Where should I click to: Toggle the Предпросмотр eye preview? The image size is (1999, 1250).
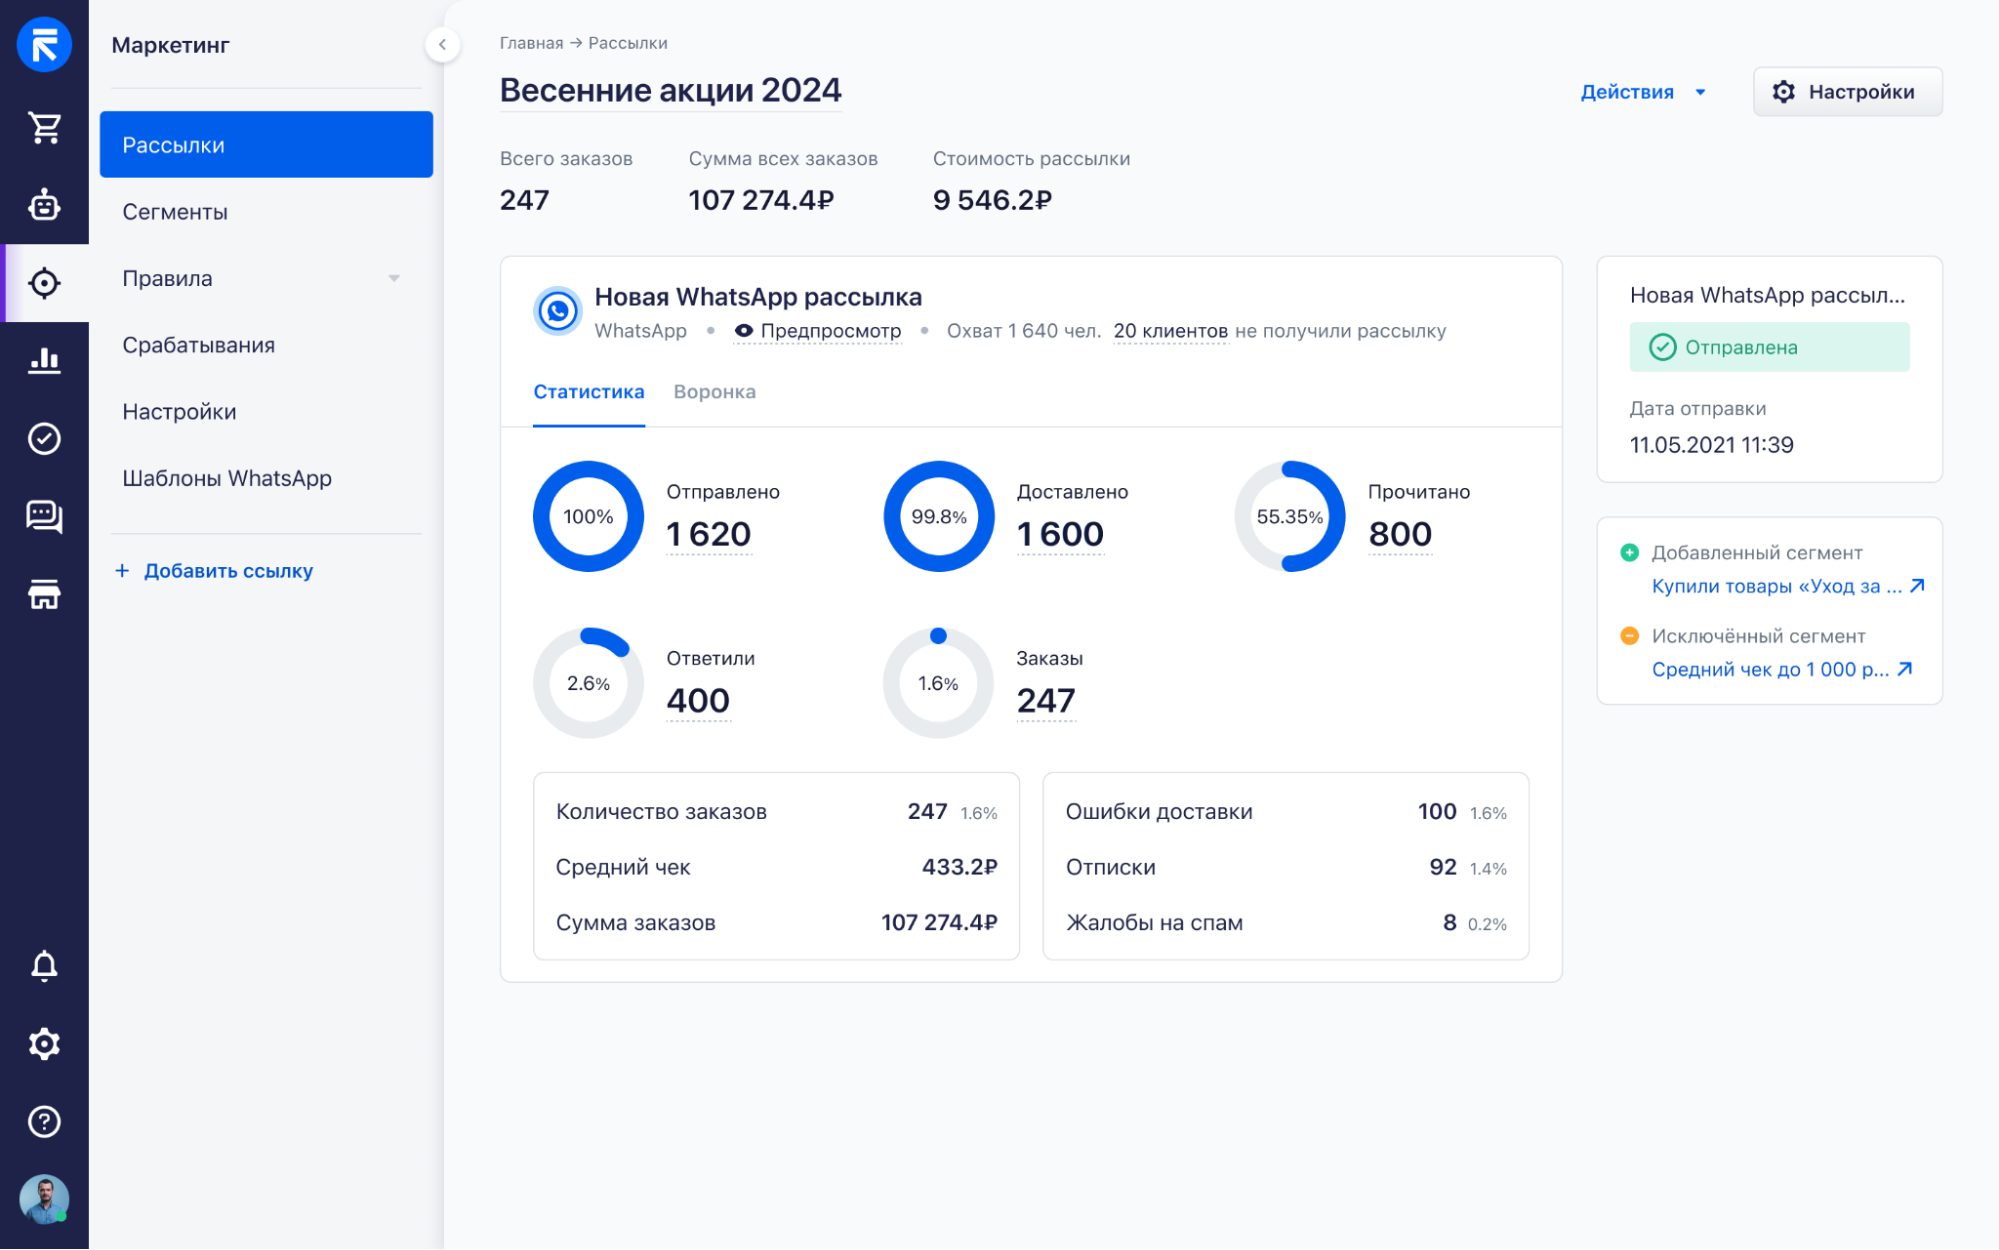[818, 331]
